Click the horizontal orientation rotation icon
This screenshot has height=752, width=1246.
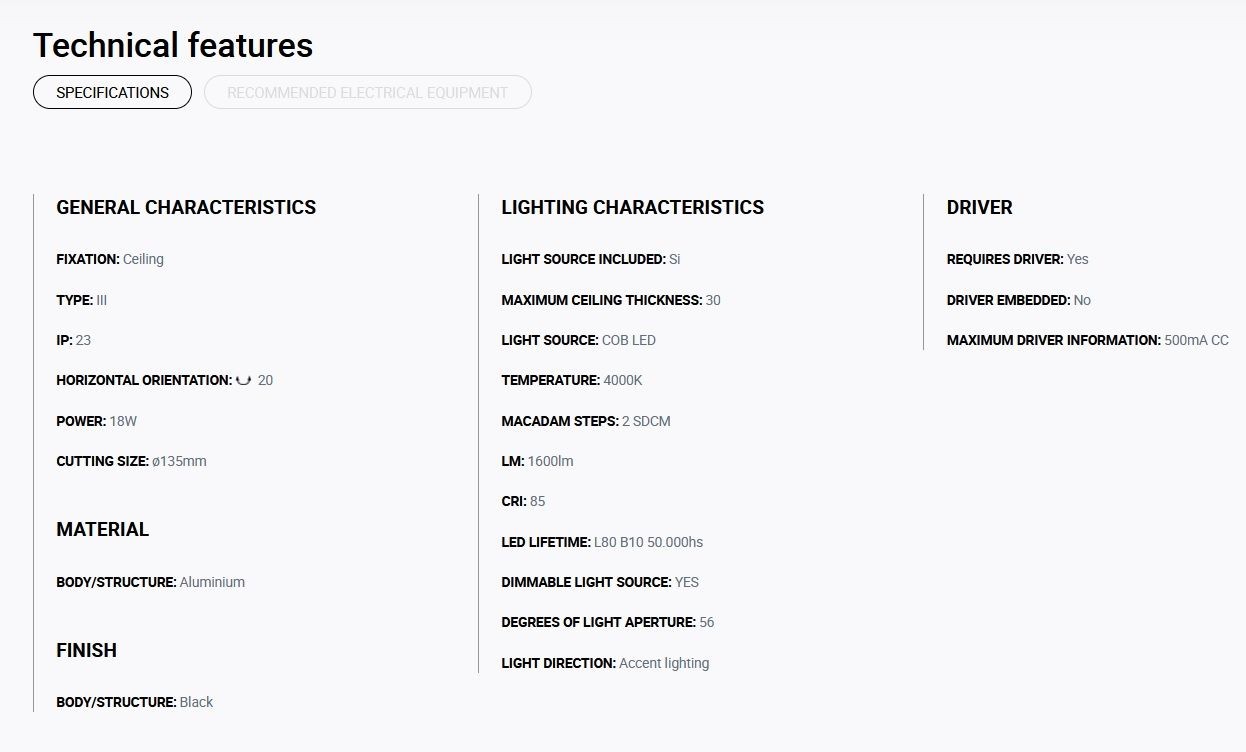point(243,381)
